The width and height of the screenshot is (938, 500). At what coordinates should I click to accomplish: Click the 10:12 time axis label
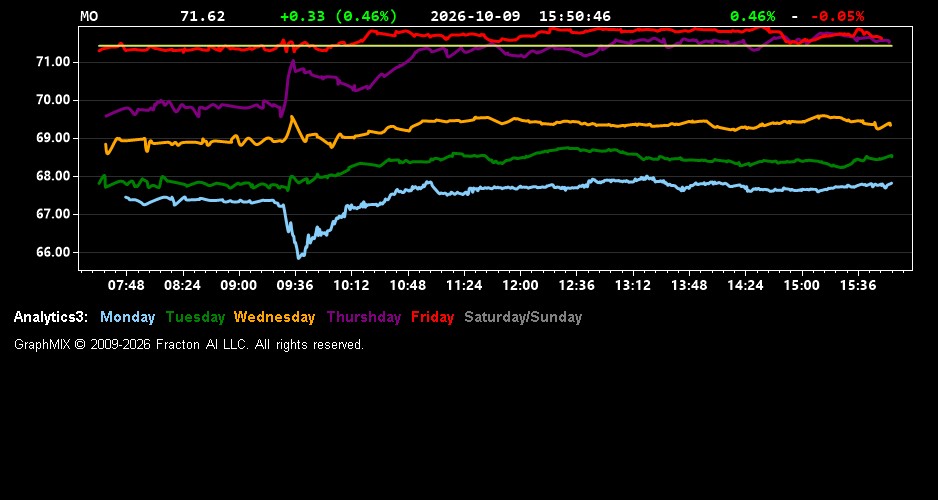point(351,285)
